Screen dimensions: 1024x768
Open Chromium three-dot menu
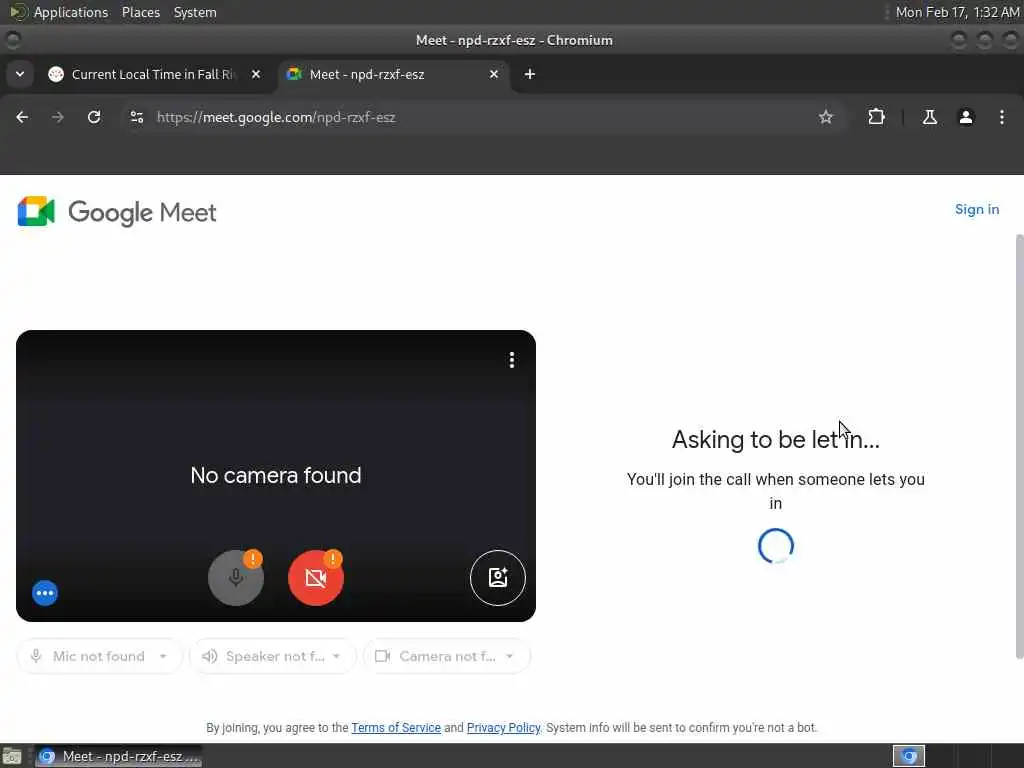pos(1001,117)
